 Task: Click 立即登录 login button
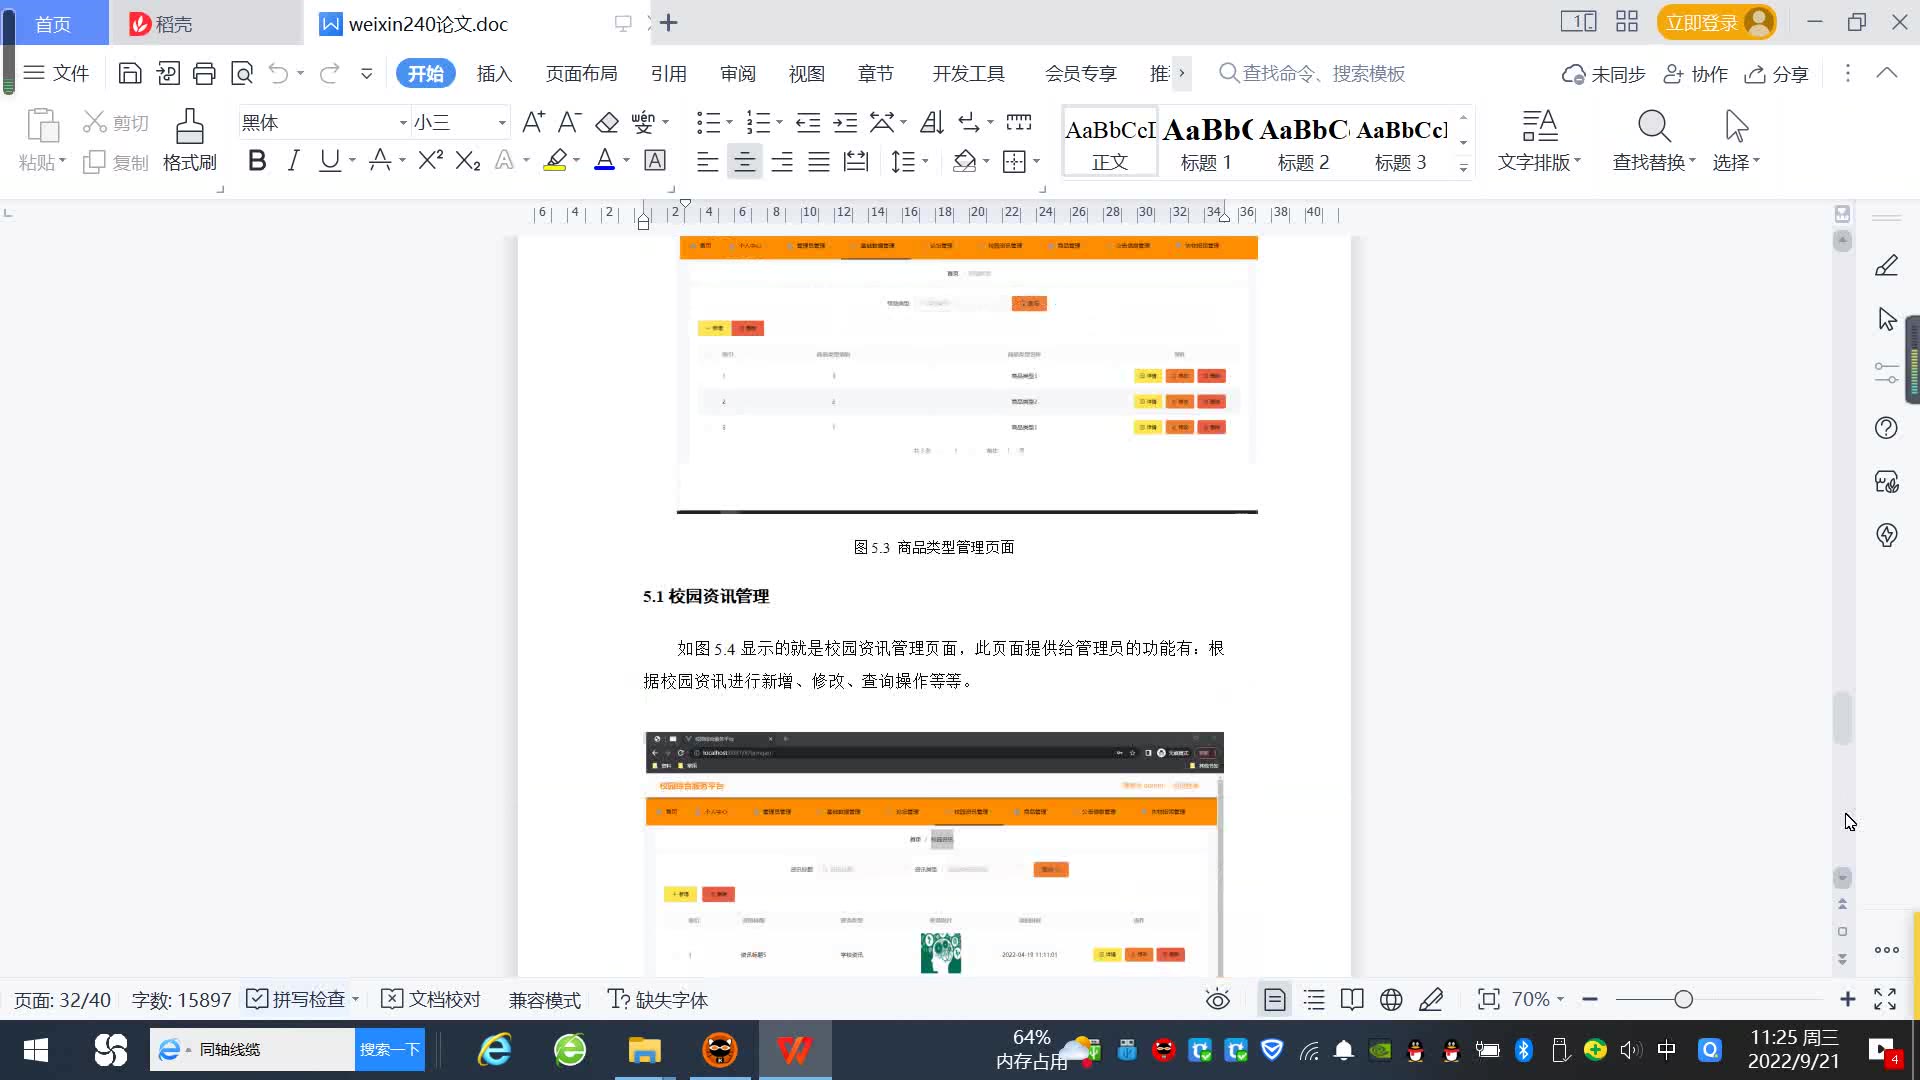[1716, 22]
